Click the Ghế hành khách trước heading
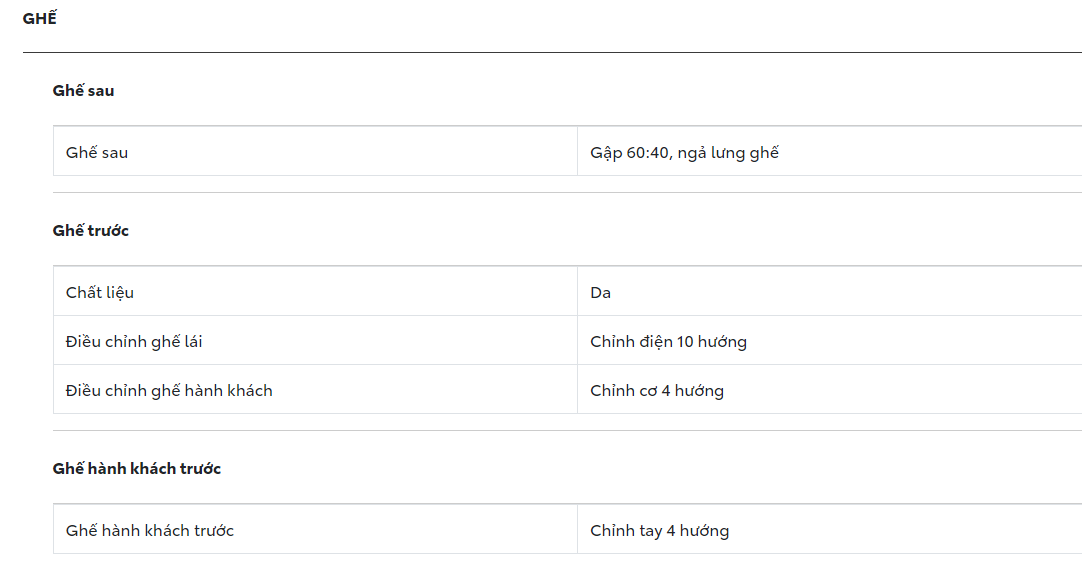 click(136, 469)
